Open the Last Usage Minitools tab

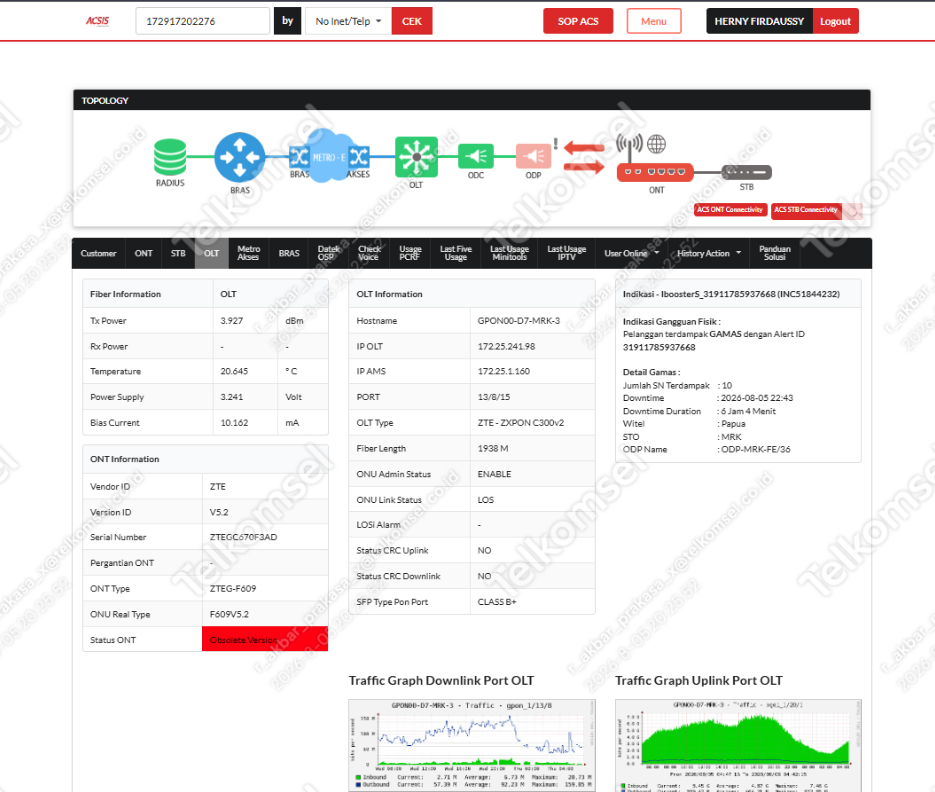pos(509,253)
